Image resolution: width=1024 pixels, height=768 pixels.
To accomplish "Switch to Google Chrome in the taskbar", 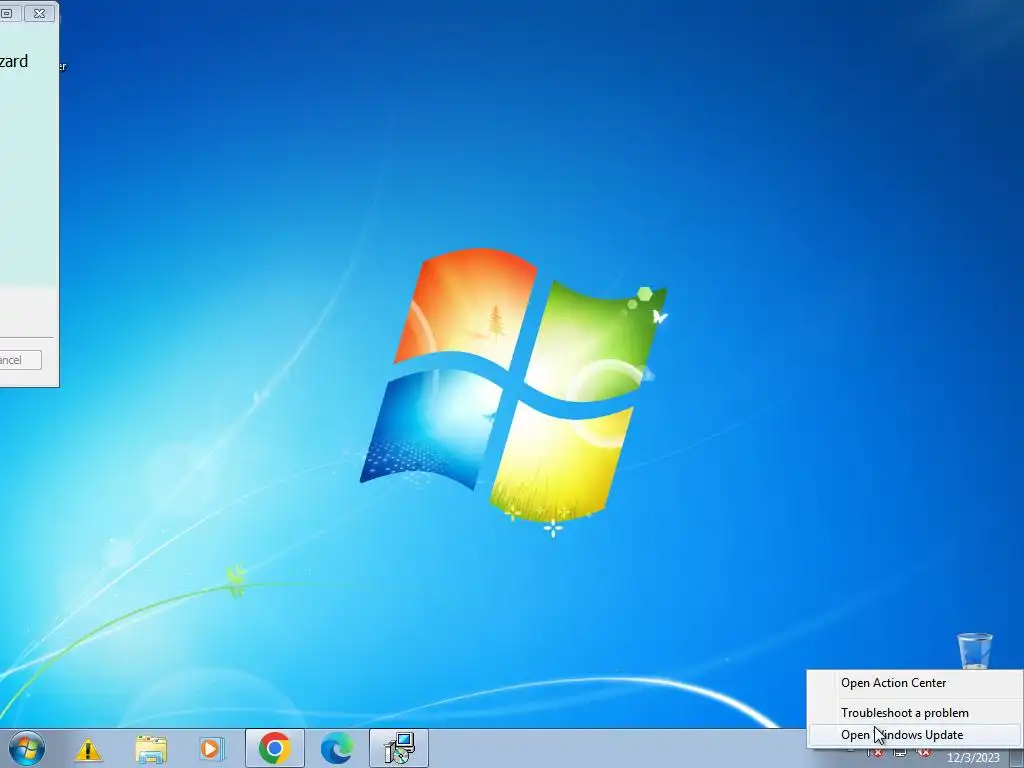I will point(274,748).
